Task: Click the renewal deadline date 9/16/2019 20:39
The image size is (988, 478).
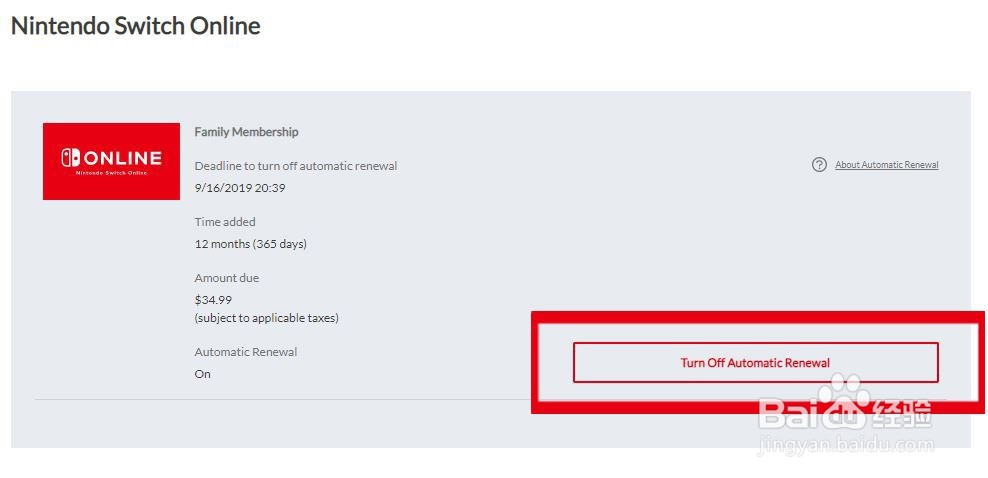Action: [240, 188]
